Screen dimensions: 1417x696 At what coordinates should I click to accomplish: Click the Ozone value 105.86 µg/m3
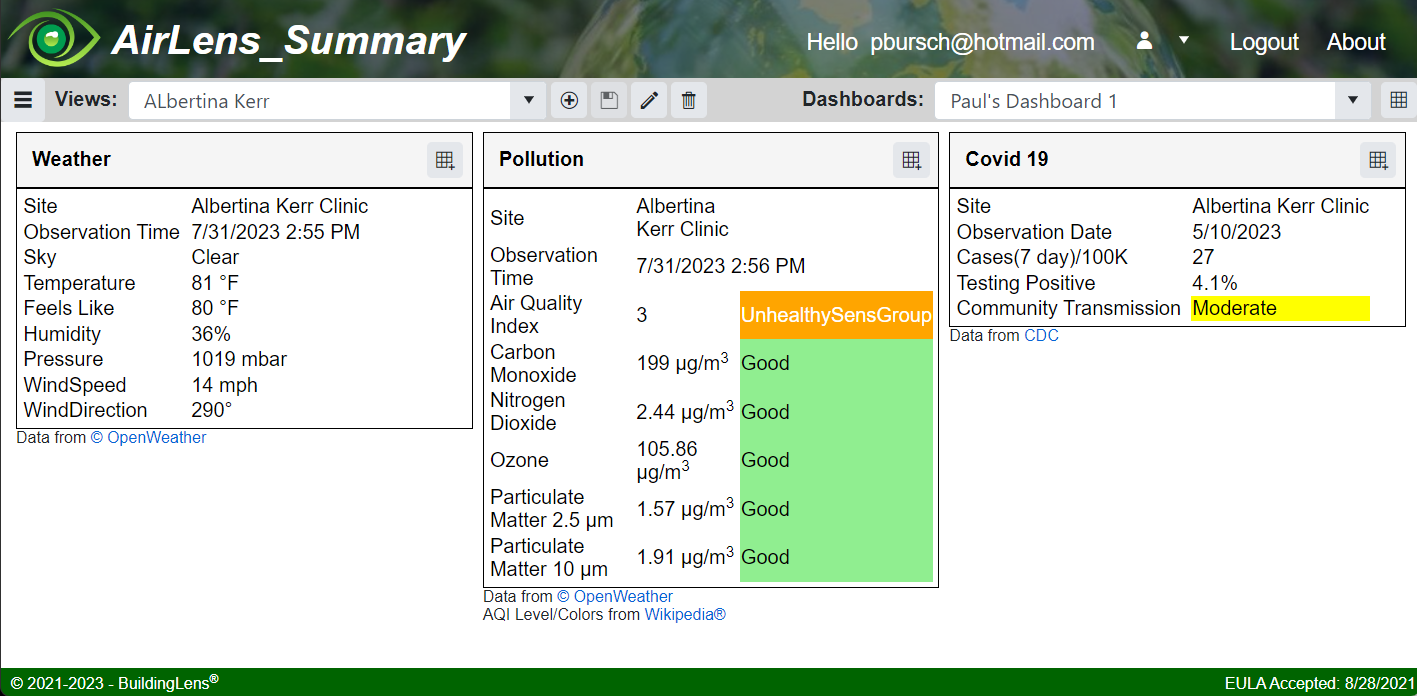[x=667, y=460]
